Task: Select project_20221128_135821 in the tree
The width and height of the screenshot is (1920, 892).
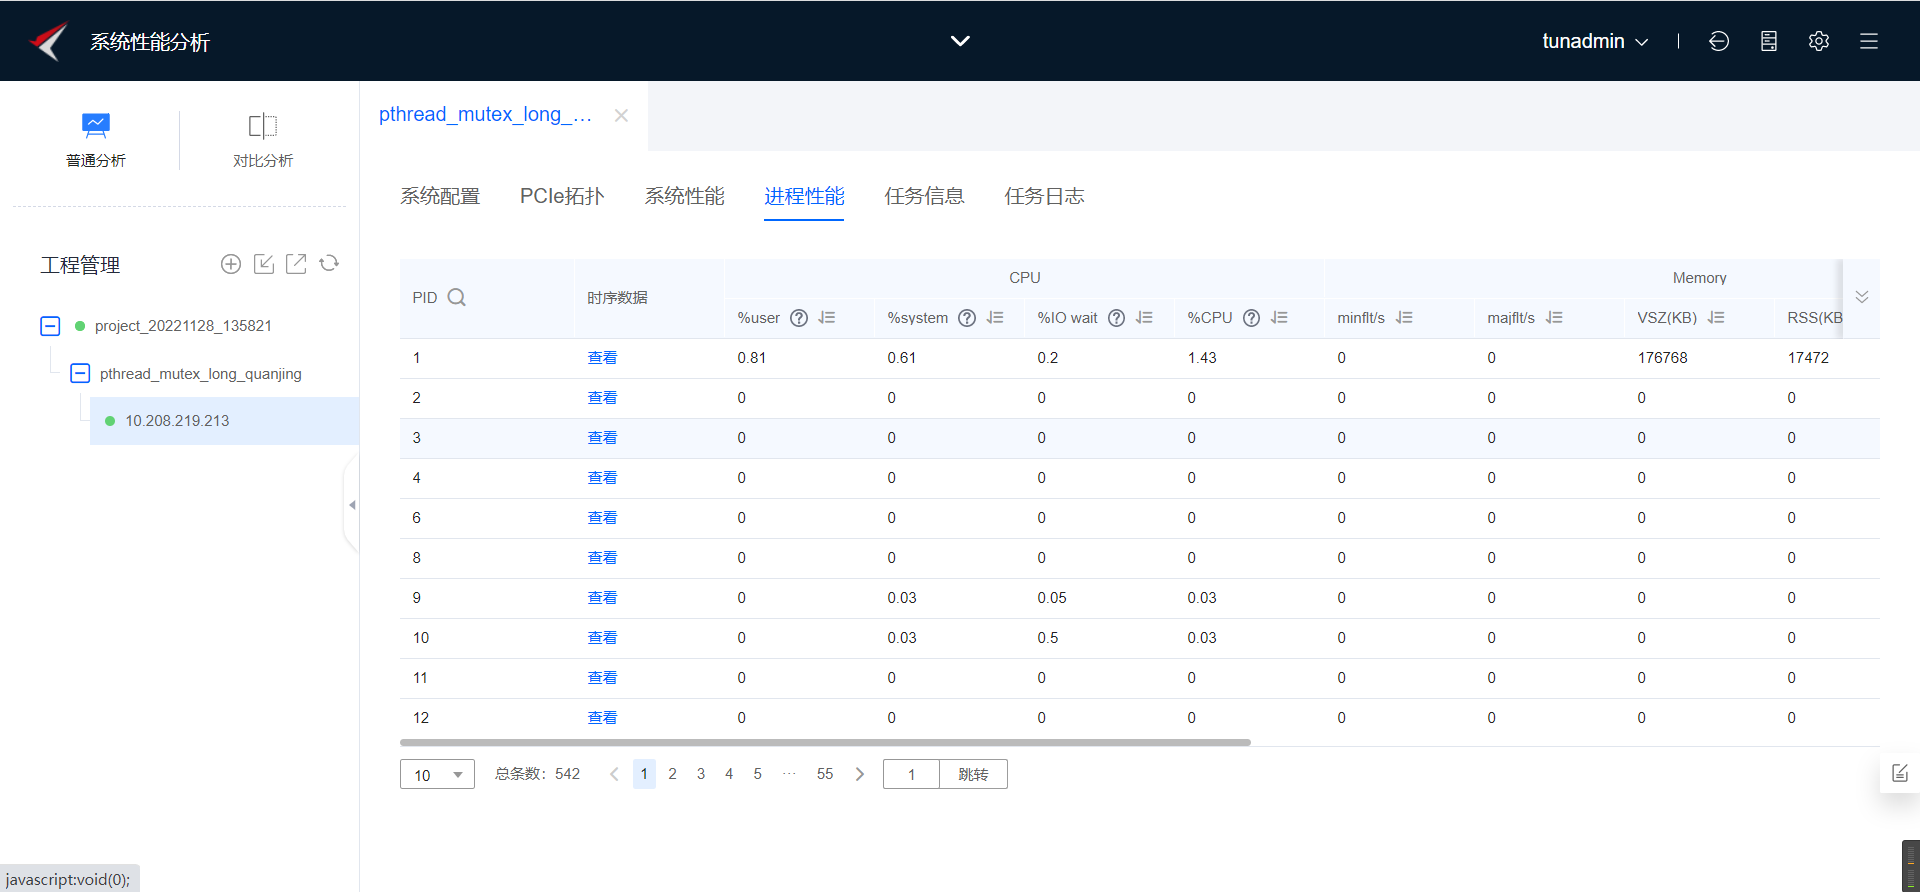Action: [183, 326]
